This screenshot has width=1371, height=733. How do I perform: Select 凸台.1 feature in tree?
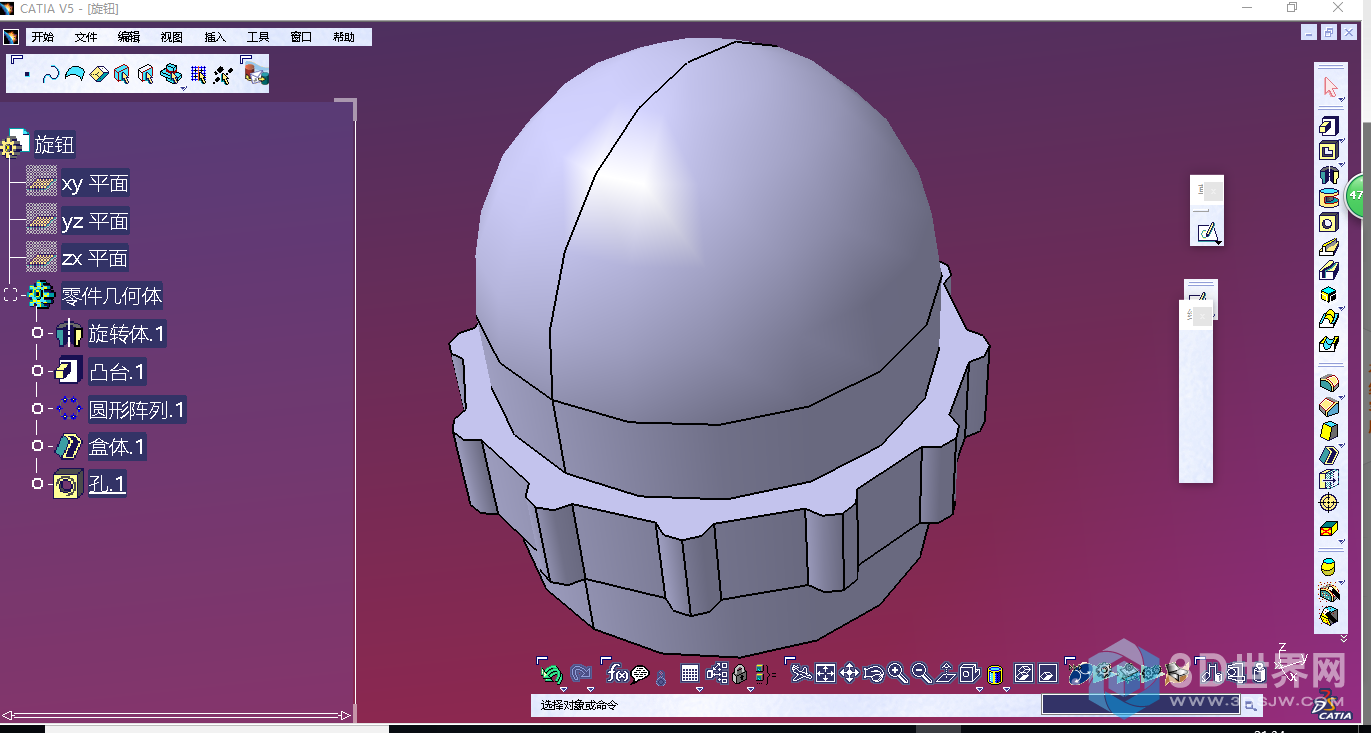[117, 373]
